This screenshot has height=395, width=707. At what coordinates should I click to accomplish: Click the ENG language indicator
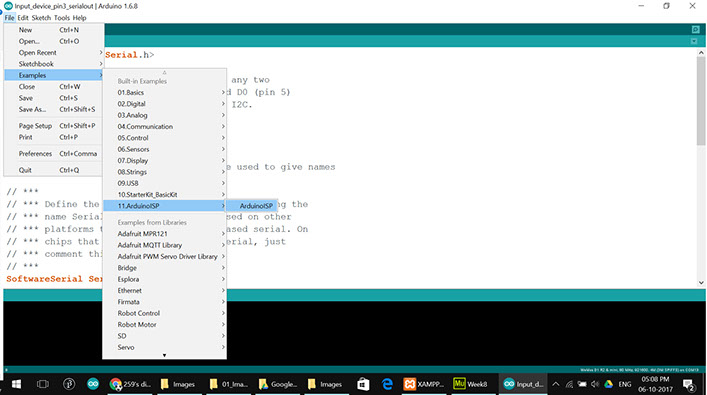pos(624,384)
